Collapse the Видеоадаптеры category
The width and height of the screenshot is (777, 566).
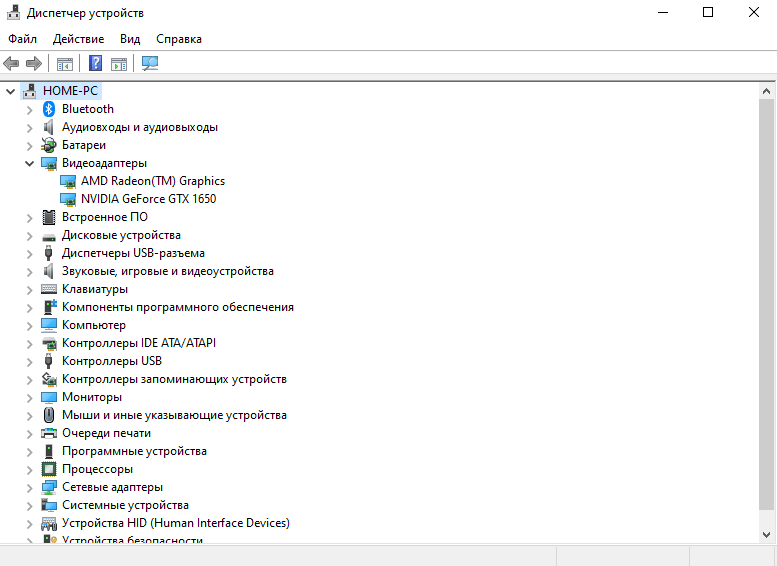tap(30, 163)
